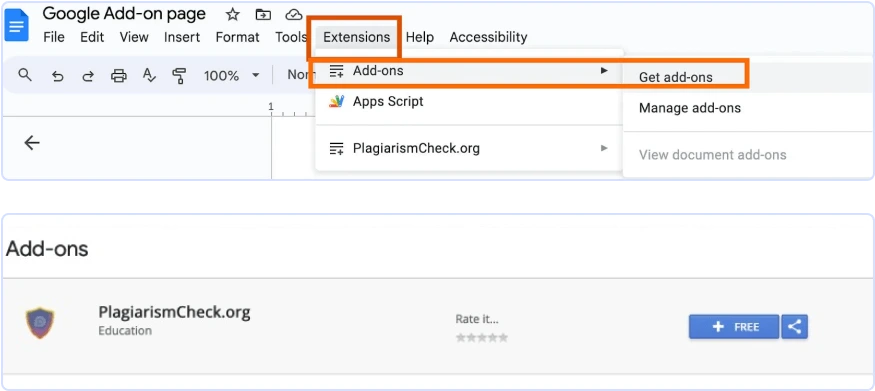Rate the add-on with stars
Screen dimensions: 875x391
click(x=482, y=337)
